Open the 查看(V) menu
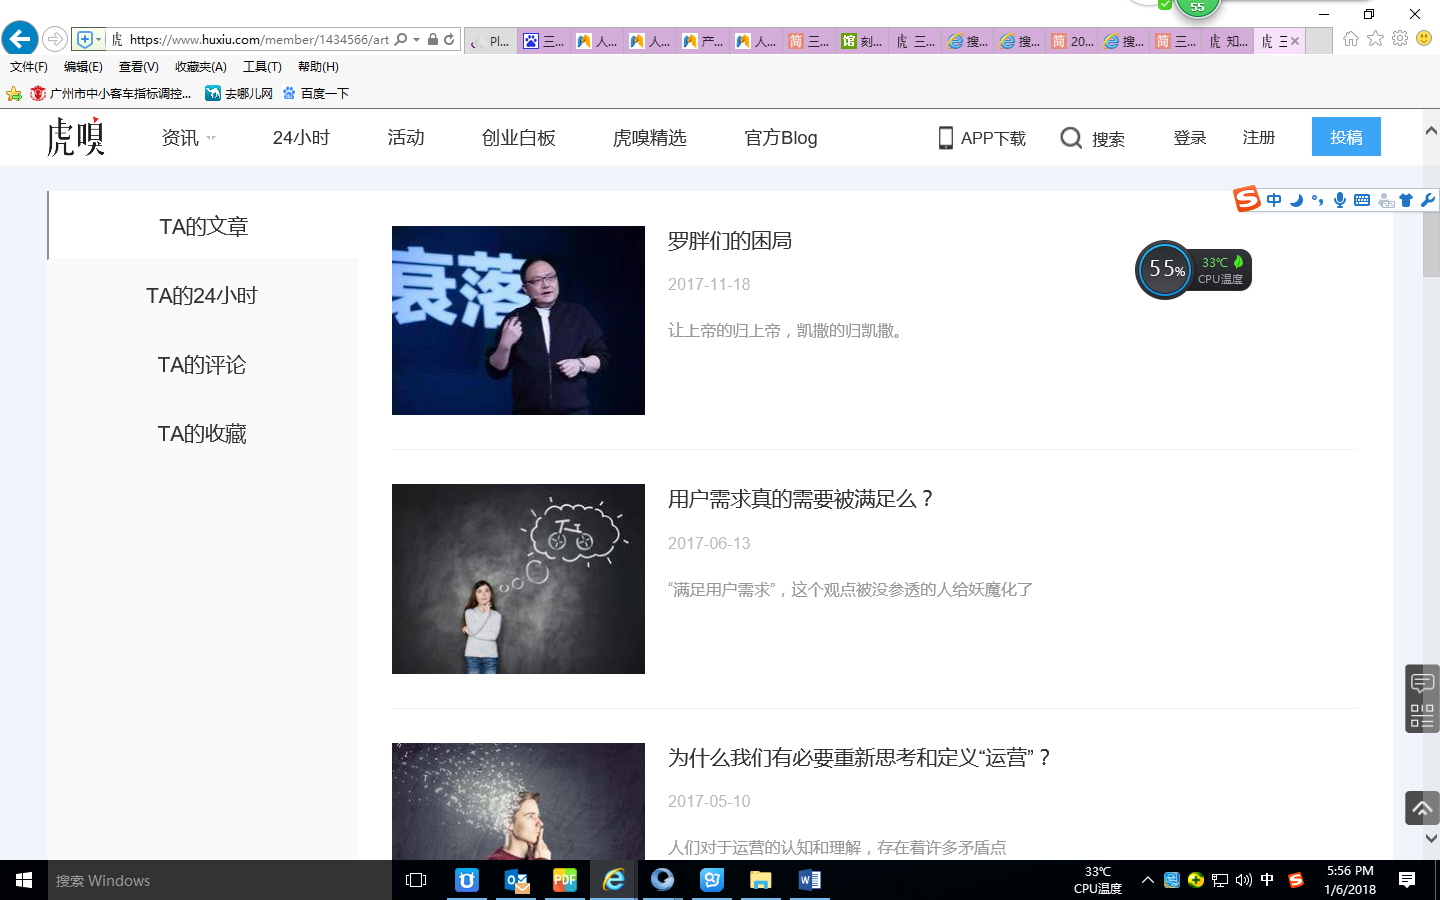The width and height of the screenshot is (1440, 900). pos(139,67)
